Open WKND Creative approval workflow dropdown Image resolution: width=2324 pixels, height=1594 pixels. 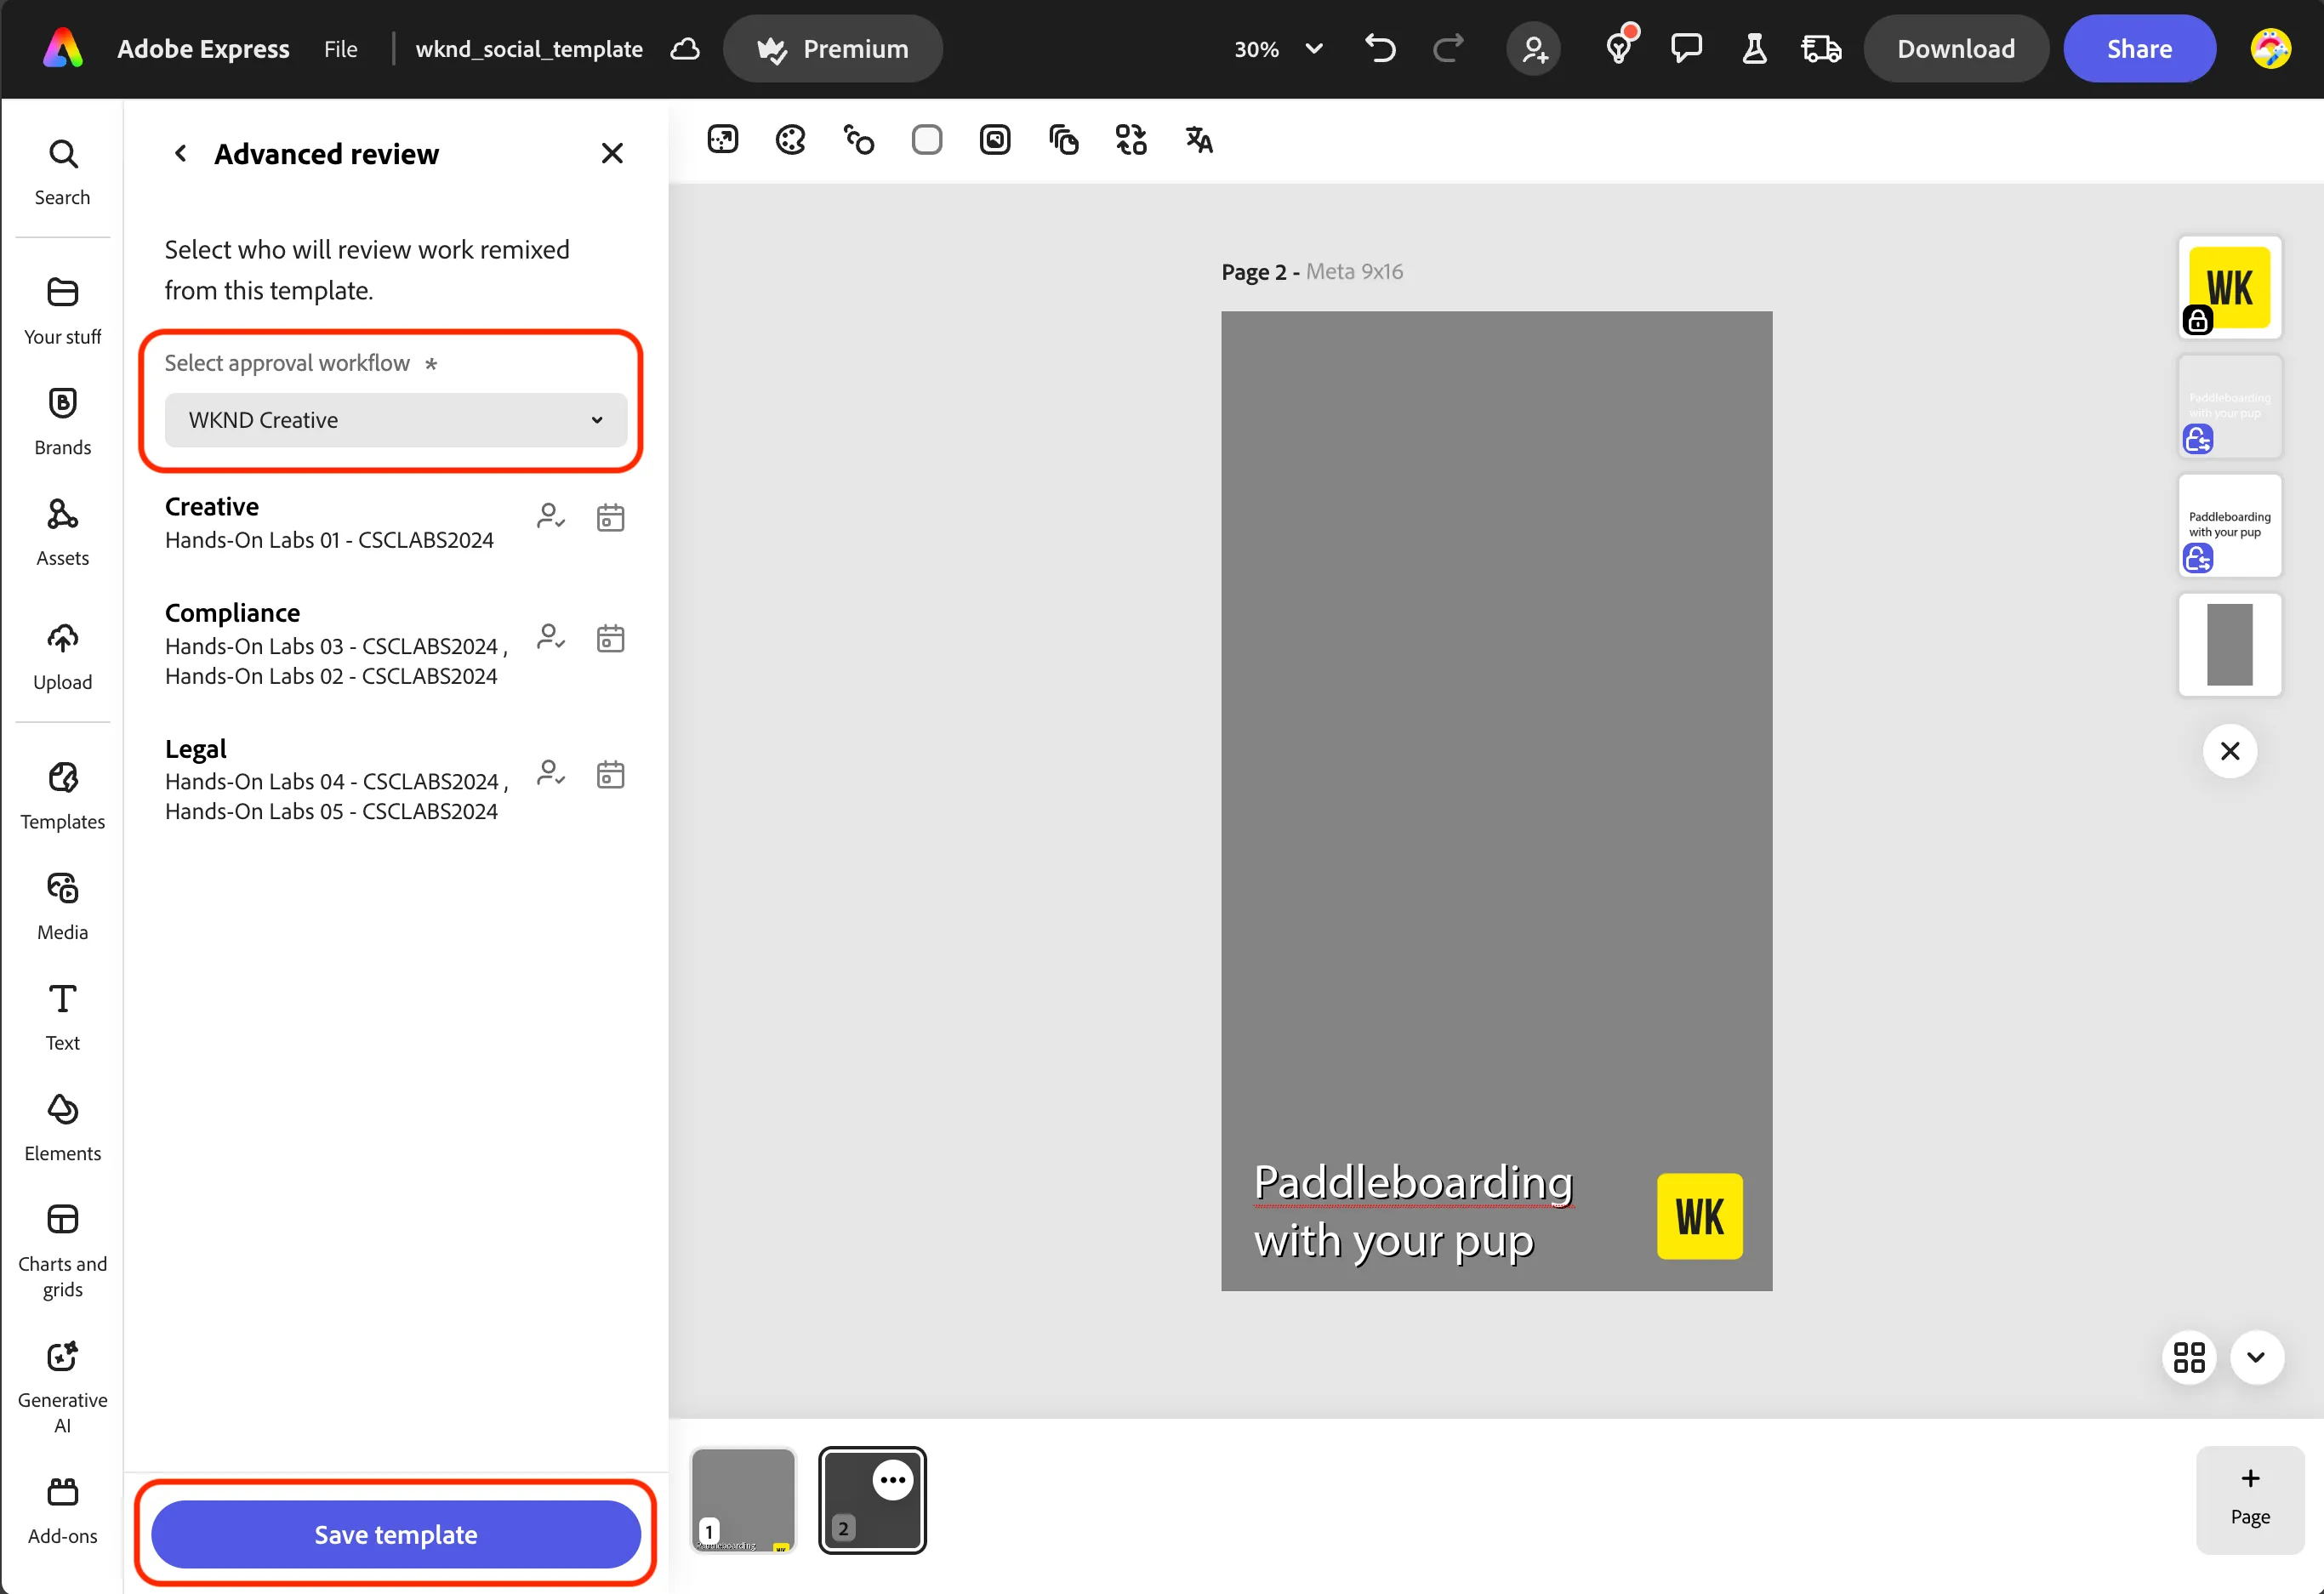tap(396, 420)
